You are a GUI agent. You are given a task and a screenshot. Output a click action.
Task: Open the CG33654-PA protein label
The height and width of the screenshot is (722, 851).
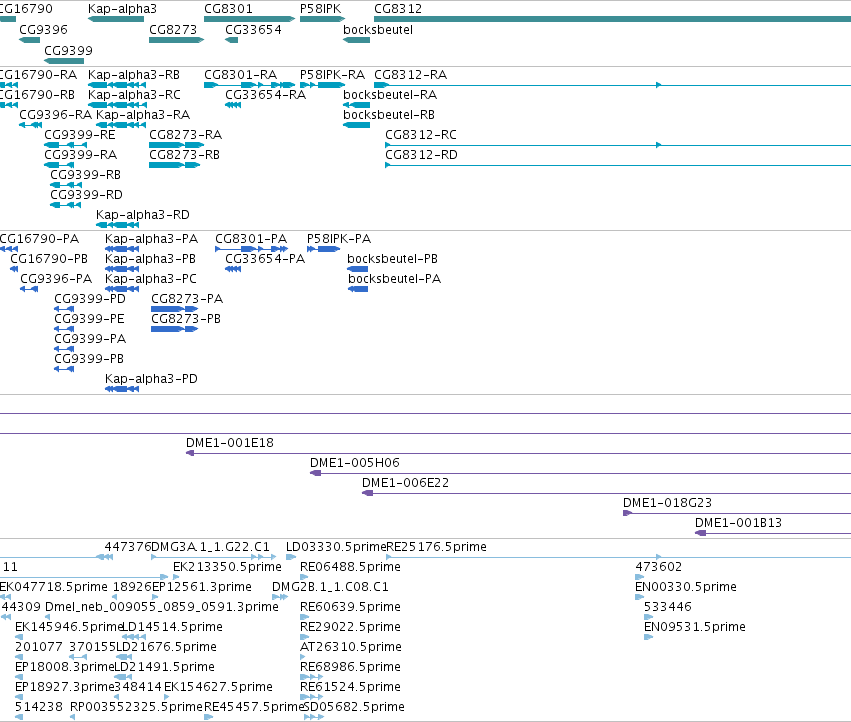coord(265,259)
